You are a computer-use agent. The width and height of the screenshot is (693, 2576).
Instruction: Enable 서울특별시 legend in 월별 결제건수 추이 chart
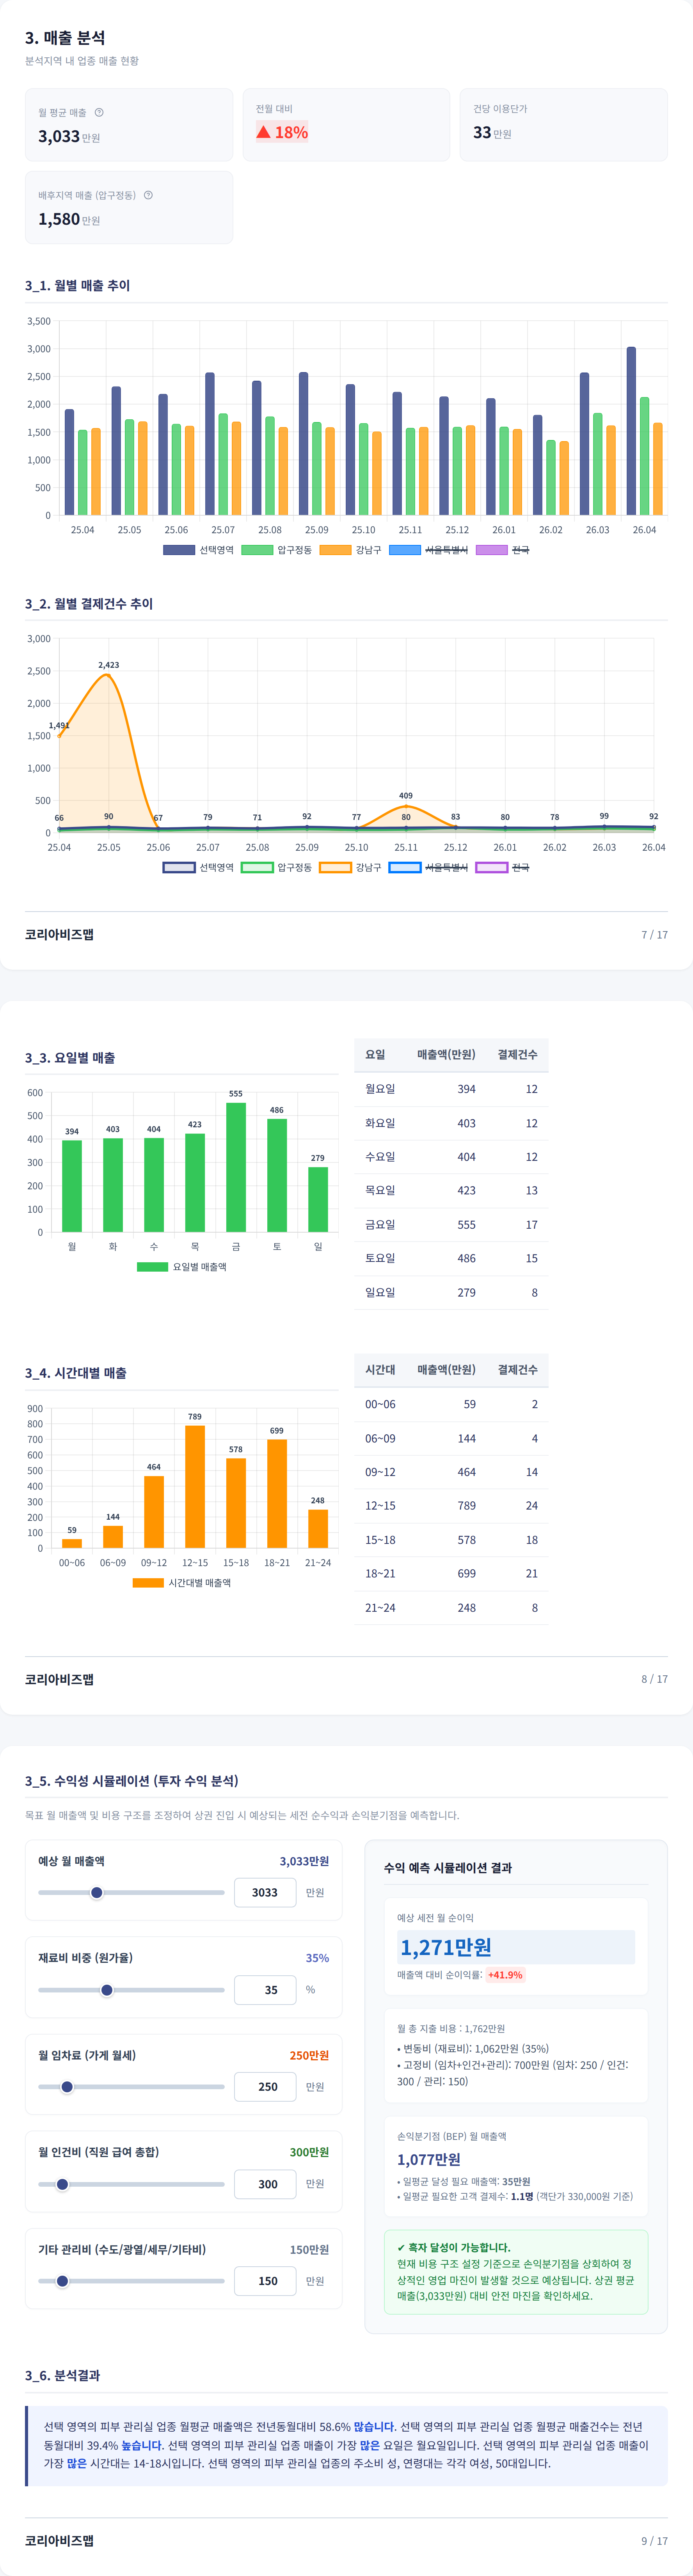click(x=428, y=867)
